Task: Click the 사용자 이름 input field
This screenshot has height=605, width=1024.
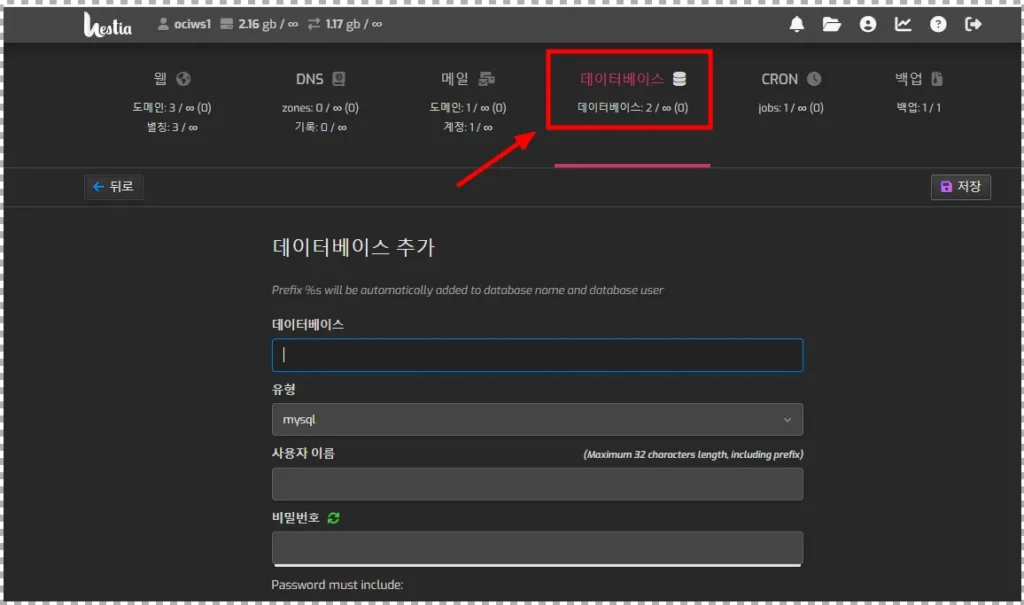Action: pos(537,484)
